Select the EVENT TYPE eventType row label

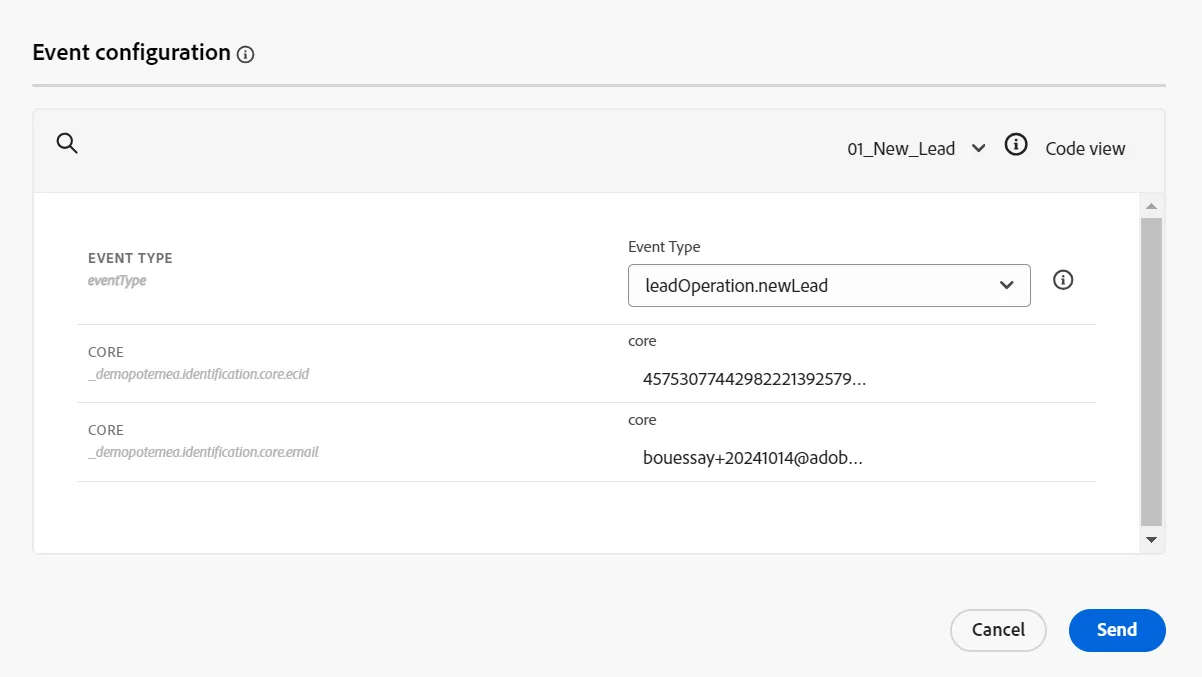130,269
